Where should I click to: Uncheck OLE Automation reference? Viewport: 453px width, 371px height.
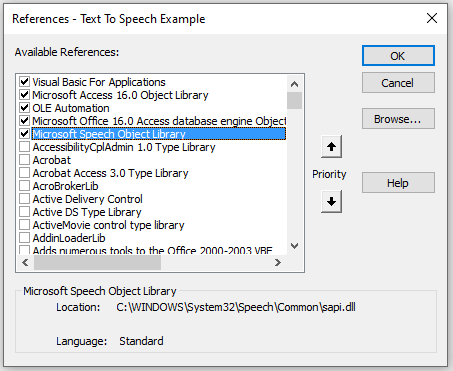pyautogui.click(x=24, y=108)
